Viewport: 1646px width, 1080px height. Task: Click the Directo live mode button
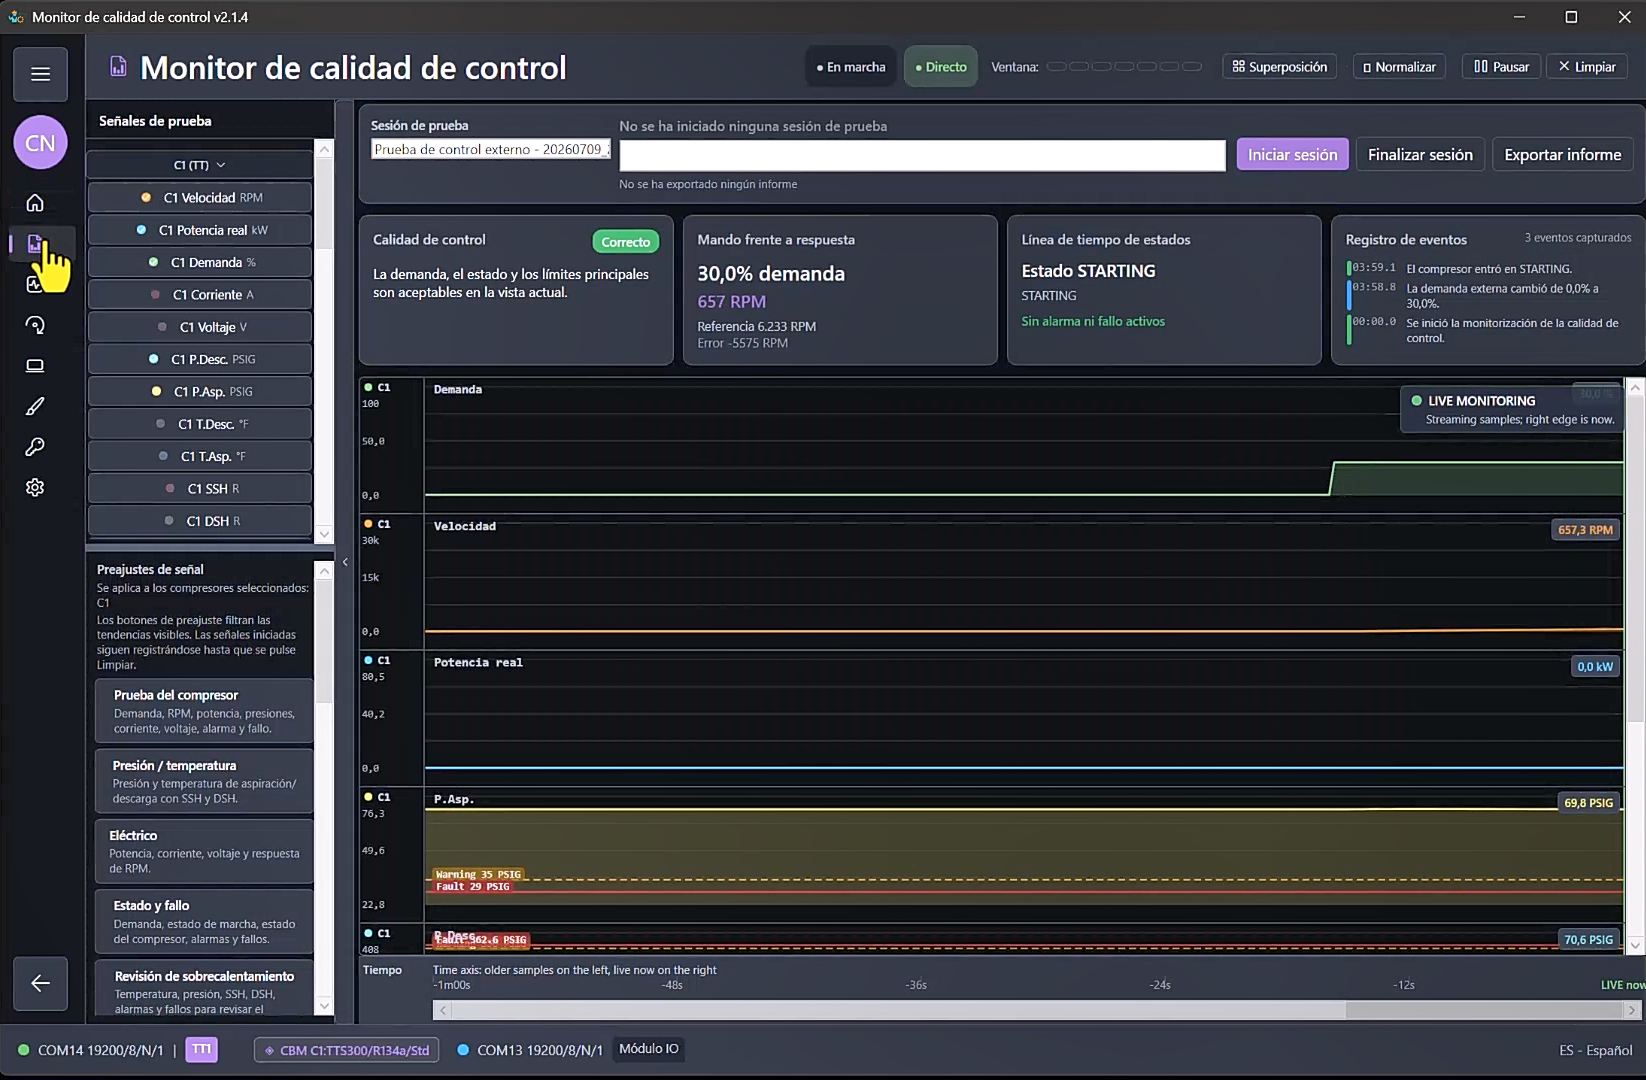pyautogui.click(x=941, y=67)
